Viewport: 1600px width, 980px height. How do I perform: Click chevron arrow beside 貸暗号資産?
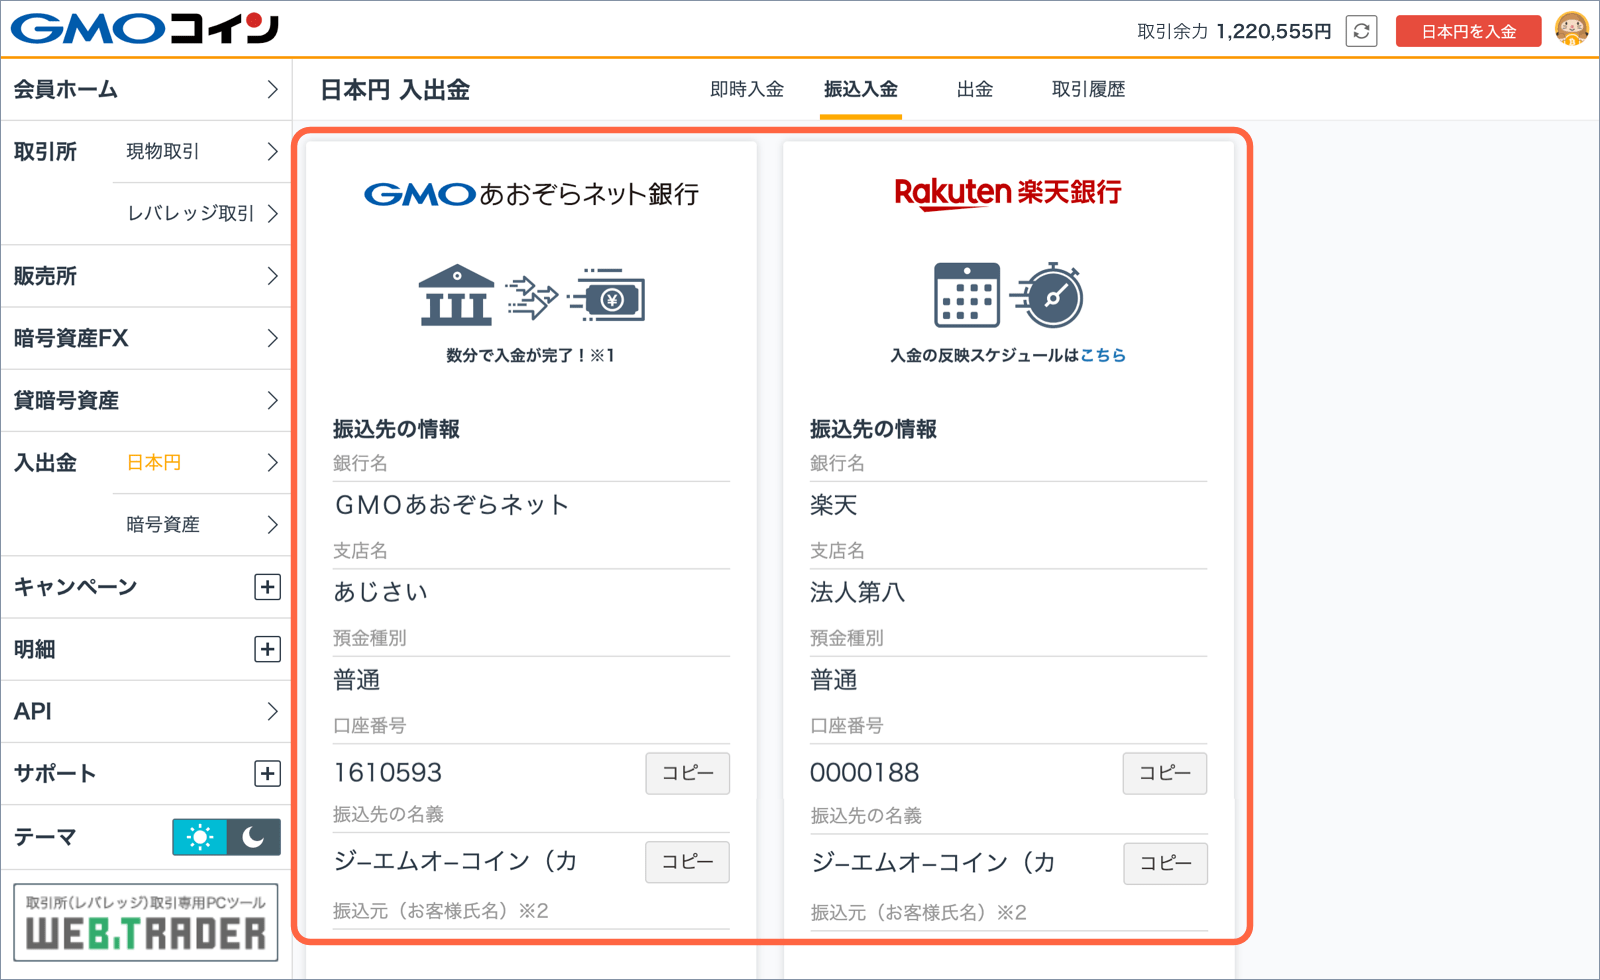pyautogui.click(x=272, y=400)
